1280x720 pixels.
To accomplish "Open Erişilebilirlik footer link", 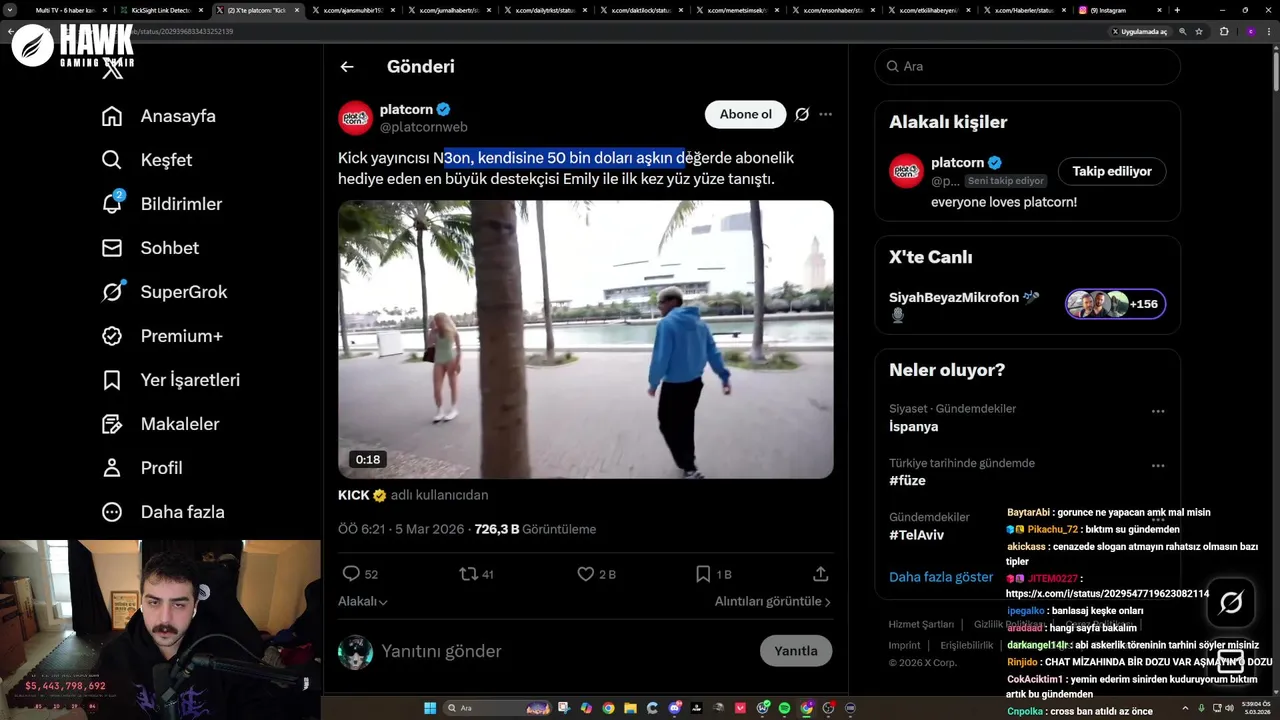I will coord(967,646).
